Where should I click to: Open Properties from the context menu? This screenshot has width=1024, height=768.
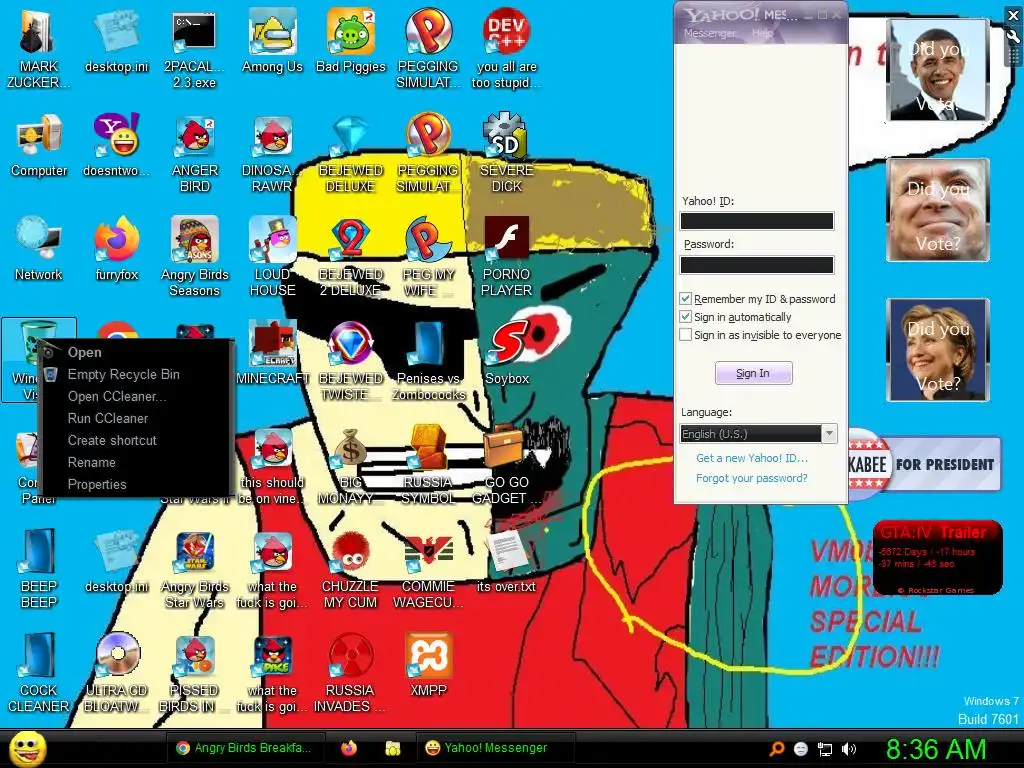pos(136,485)
